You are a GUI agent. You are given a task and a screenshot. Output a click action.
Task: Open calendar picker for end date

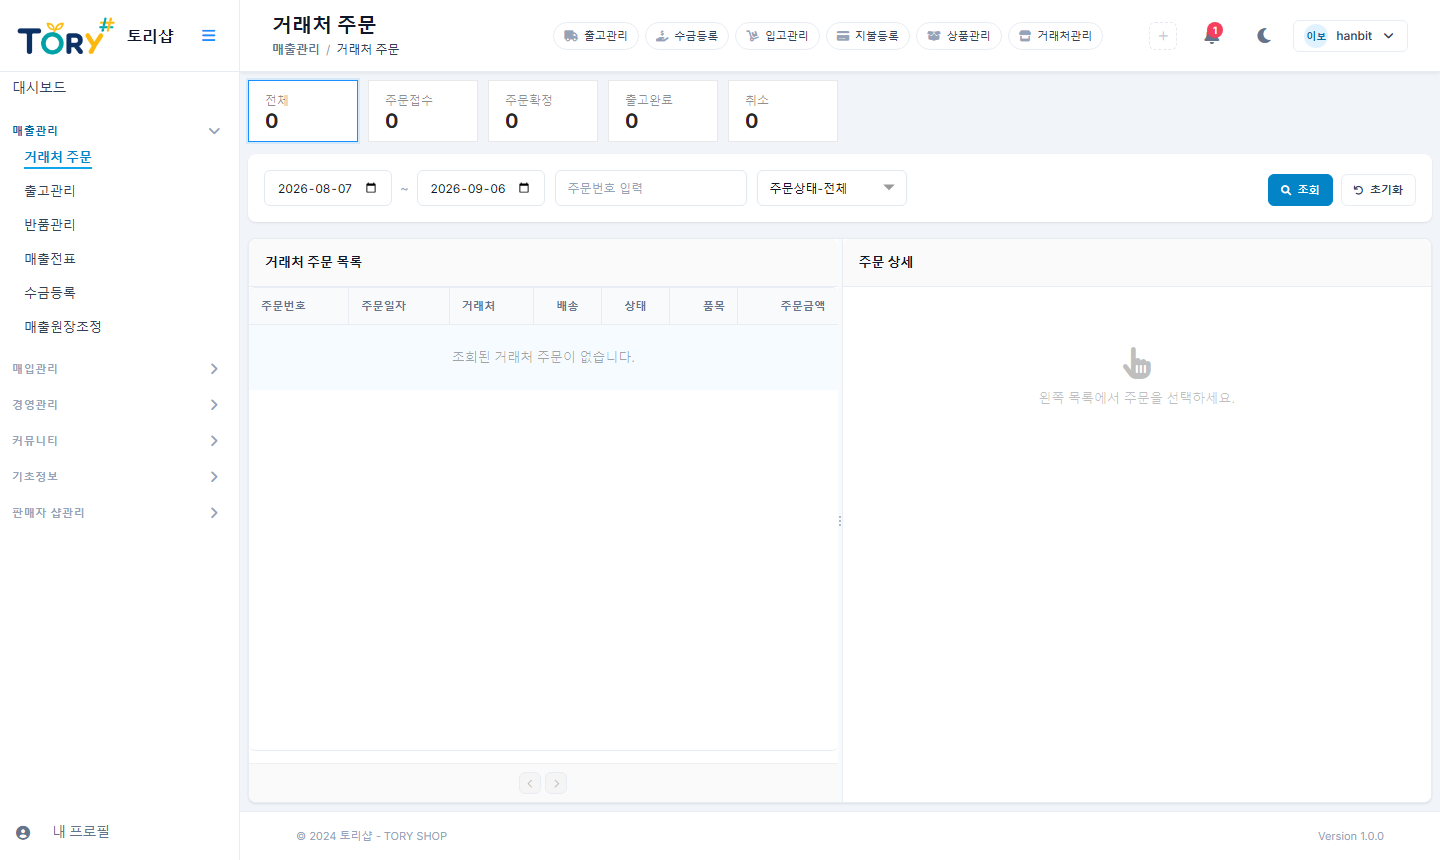524,188
